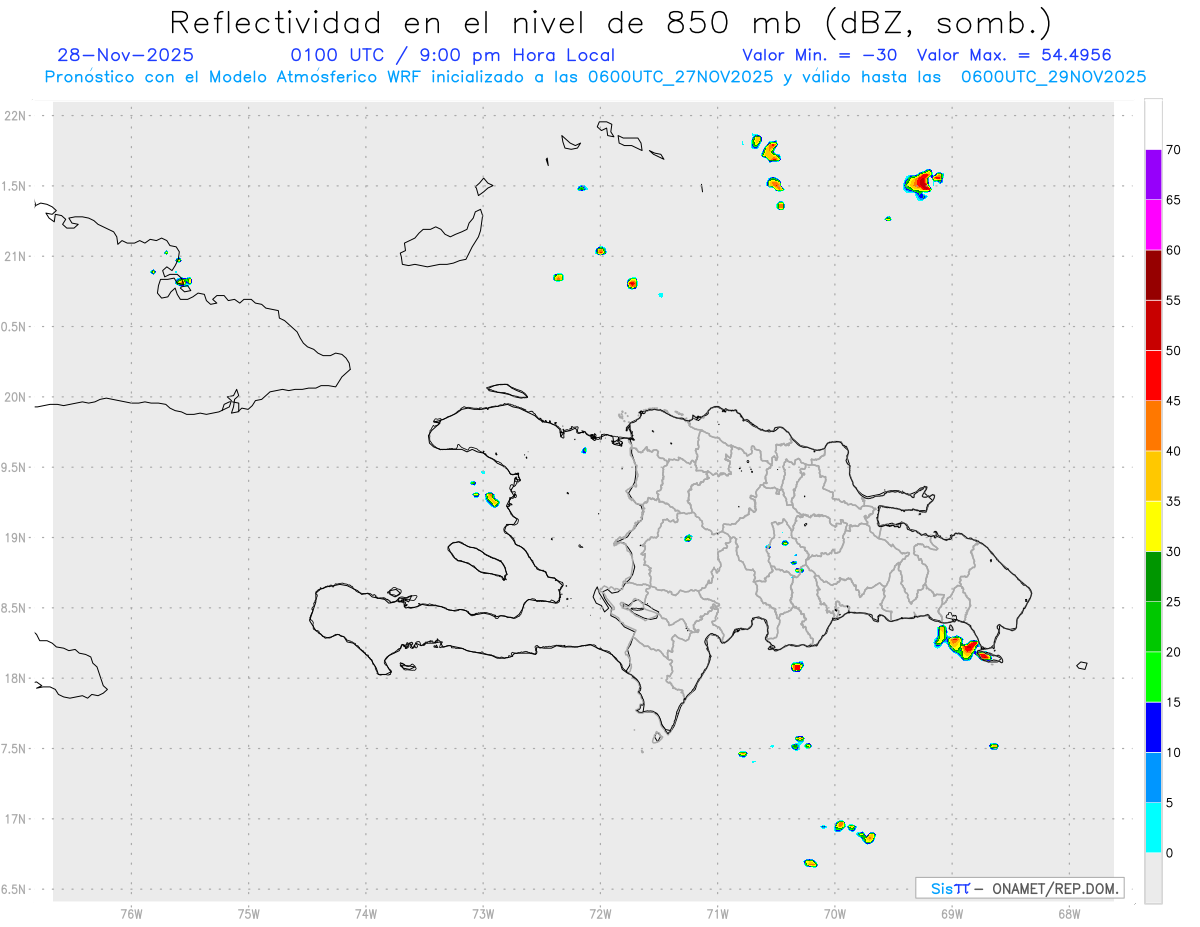This screenshot has height=927, width=1200.
Task: Select the yellow 30–35 dBZ colorbar segment
Action: tap(1153, 526)
